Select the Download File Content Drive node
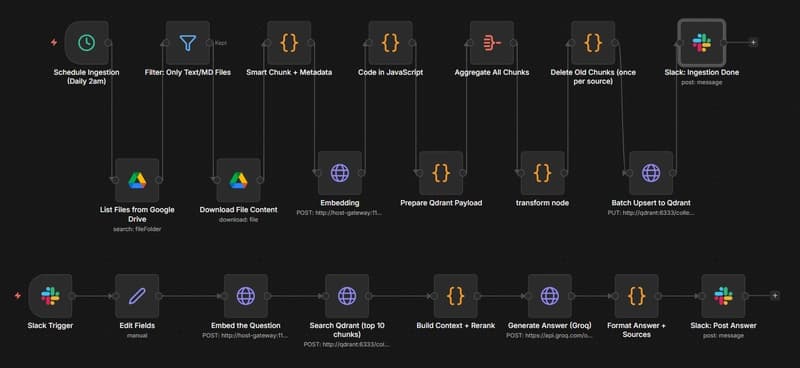This screenshot has width=800, height=368. tap(238, 180)
